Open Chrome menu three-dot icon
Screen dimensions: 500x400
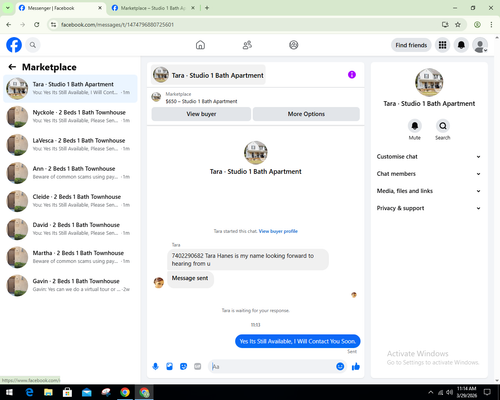coord(491,25)
